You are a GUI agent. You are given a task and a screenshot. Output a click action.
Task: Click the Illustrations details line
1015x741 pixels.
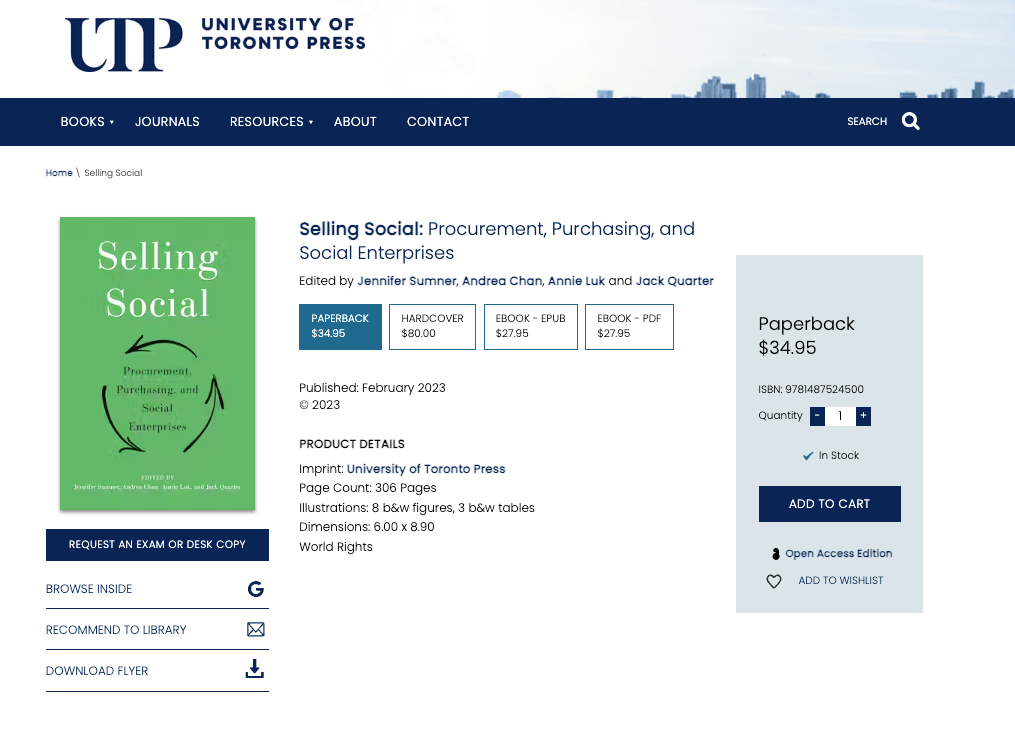pos(417,507)
